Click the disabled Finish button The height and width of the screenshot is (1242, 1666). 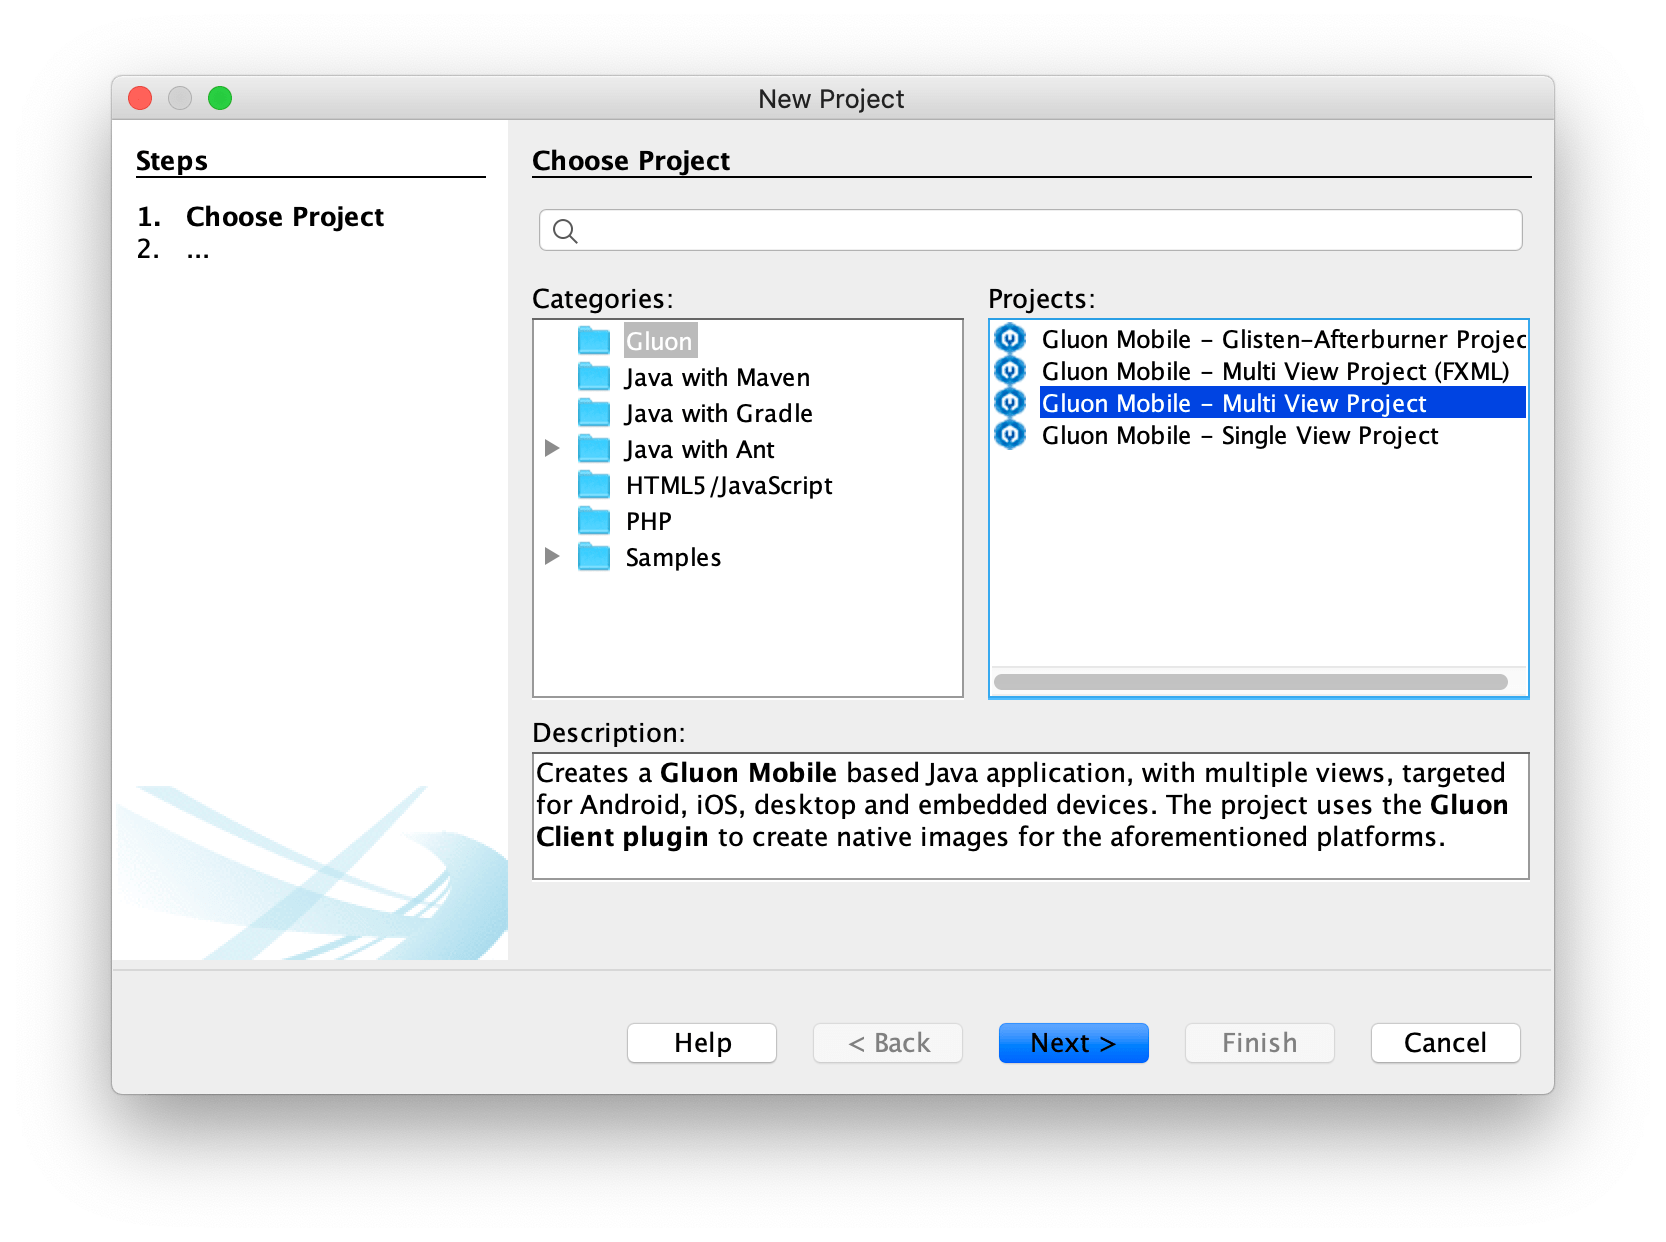point(1260,1043)
